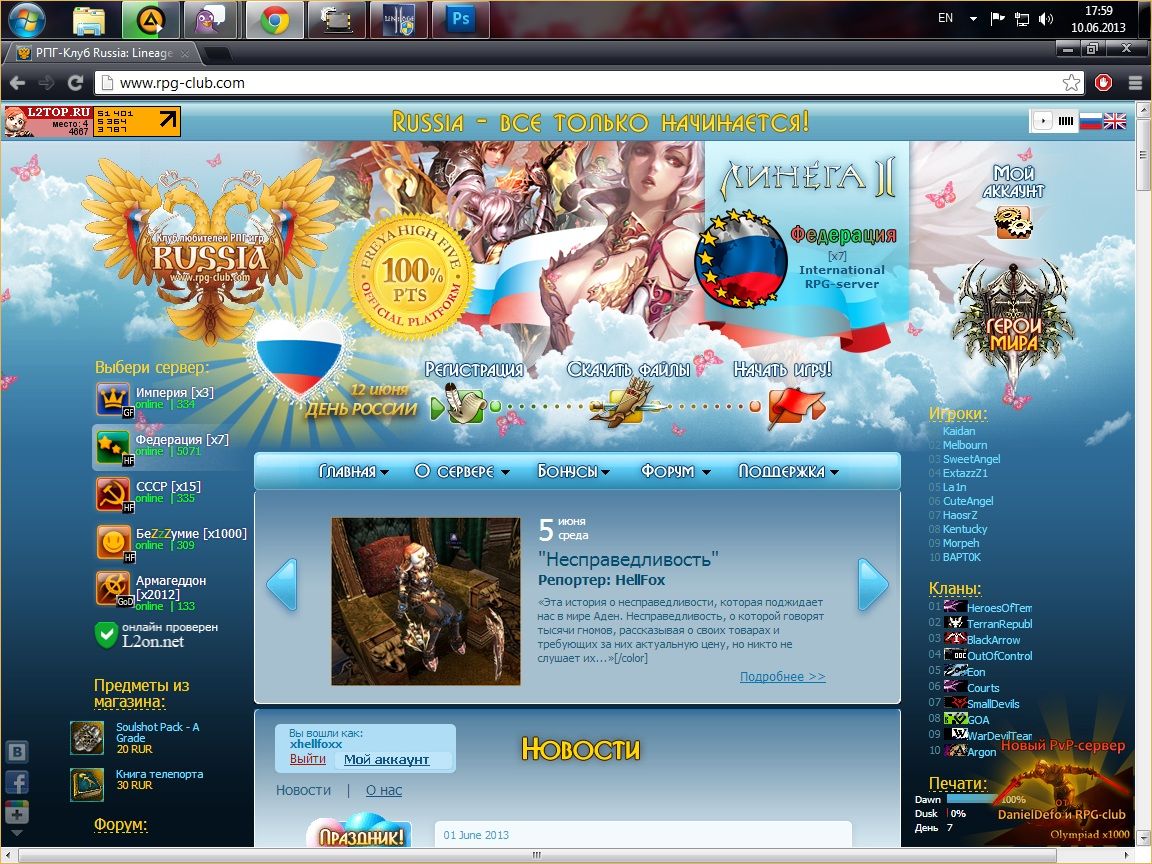Screen dimensions: 1152x864
Task: Switch site language to English flag
Action: (1115, 121)
